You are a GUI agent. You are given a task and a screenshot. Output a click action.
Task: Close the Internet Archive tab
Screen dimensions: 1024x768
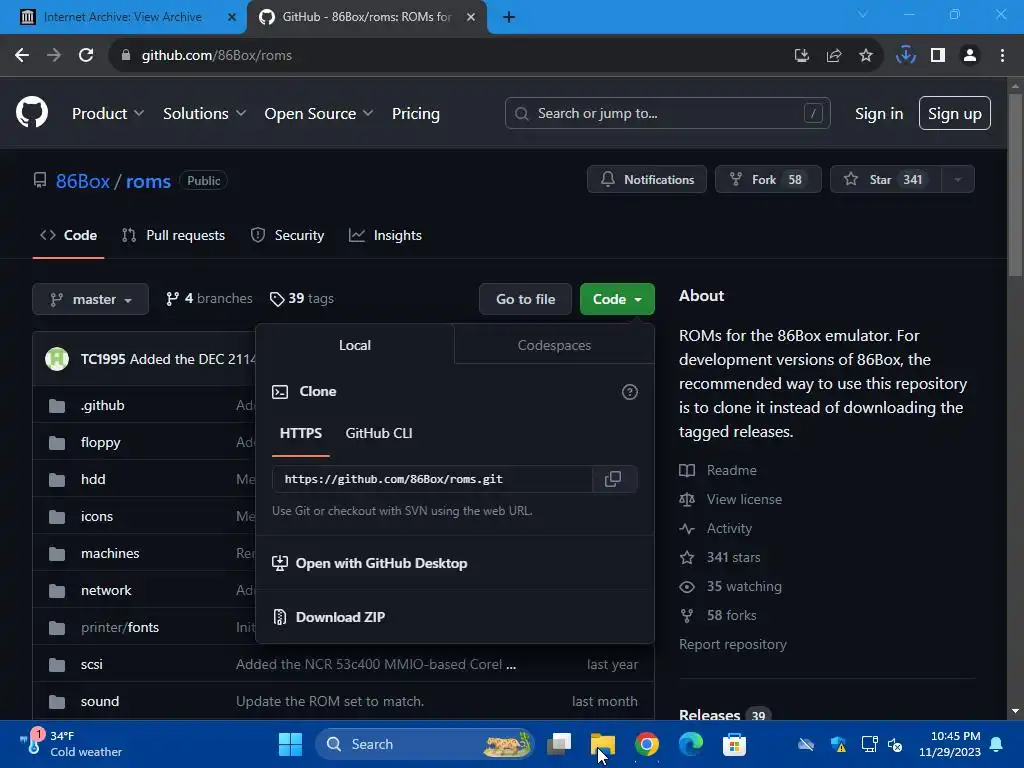[x=231, y=17]
